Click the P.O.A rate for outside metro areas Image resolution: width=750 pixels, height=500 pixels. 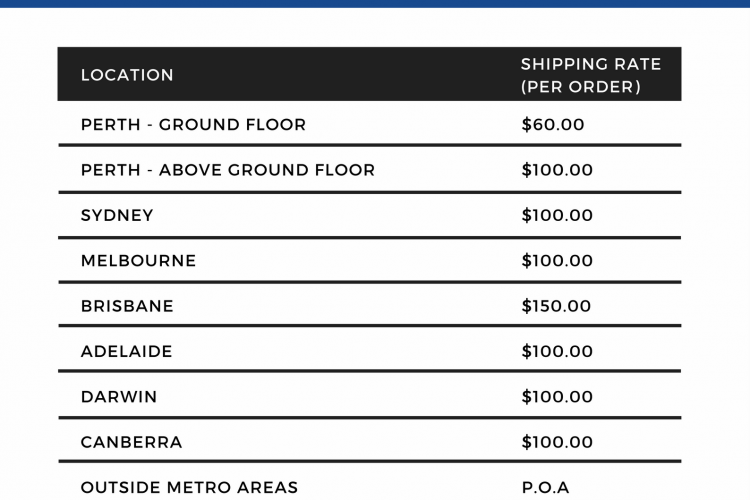coord(545,488)
